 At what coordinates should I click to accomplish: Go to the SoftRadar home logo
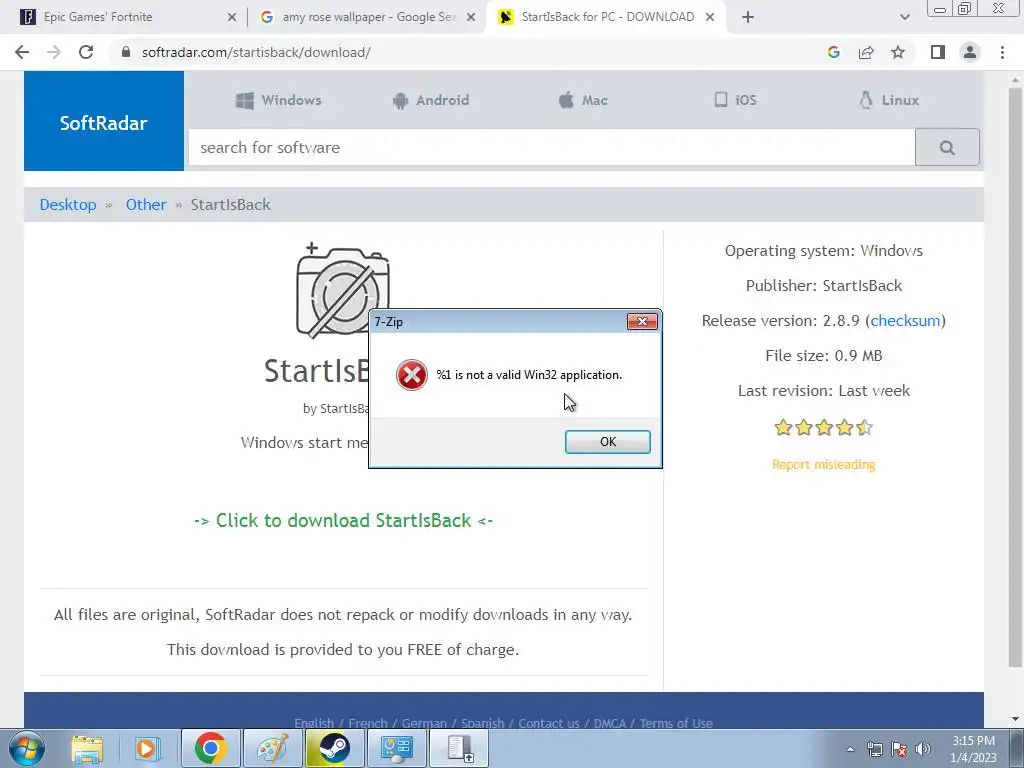[104, 121]
